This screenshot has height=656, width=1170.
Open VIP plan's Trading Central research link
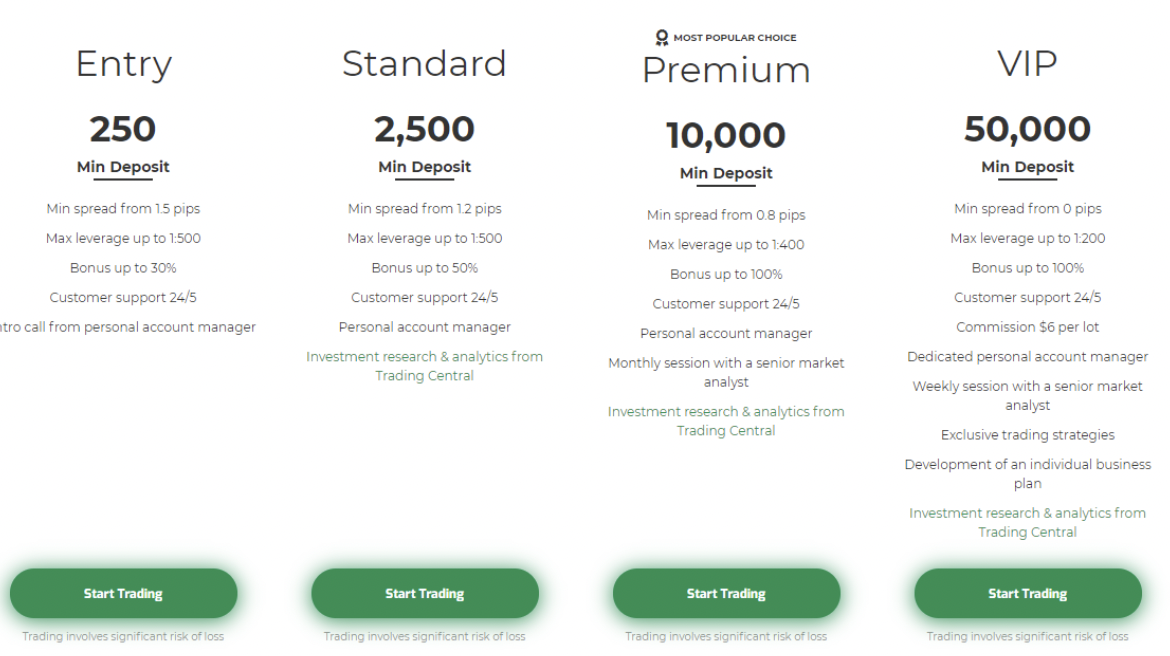(x=1027, y=522)
